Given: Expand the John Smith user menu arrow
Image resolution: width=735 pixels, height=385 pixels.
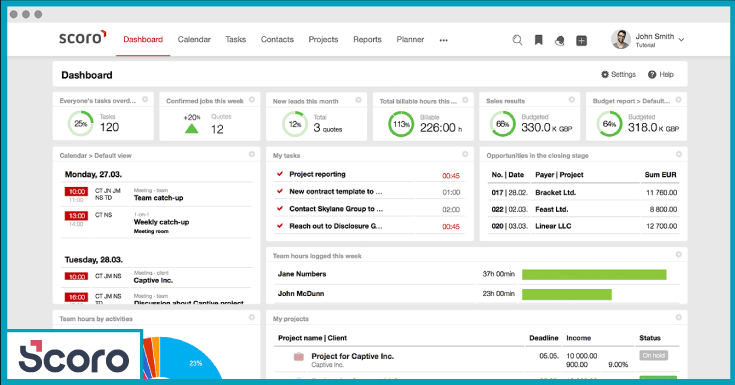Looking at the screenshot, I should (x=681, y=40).
